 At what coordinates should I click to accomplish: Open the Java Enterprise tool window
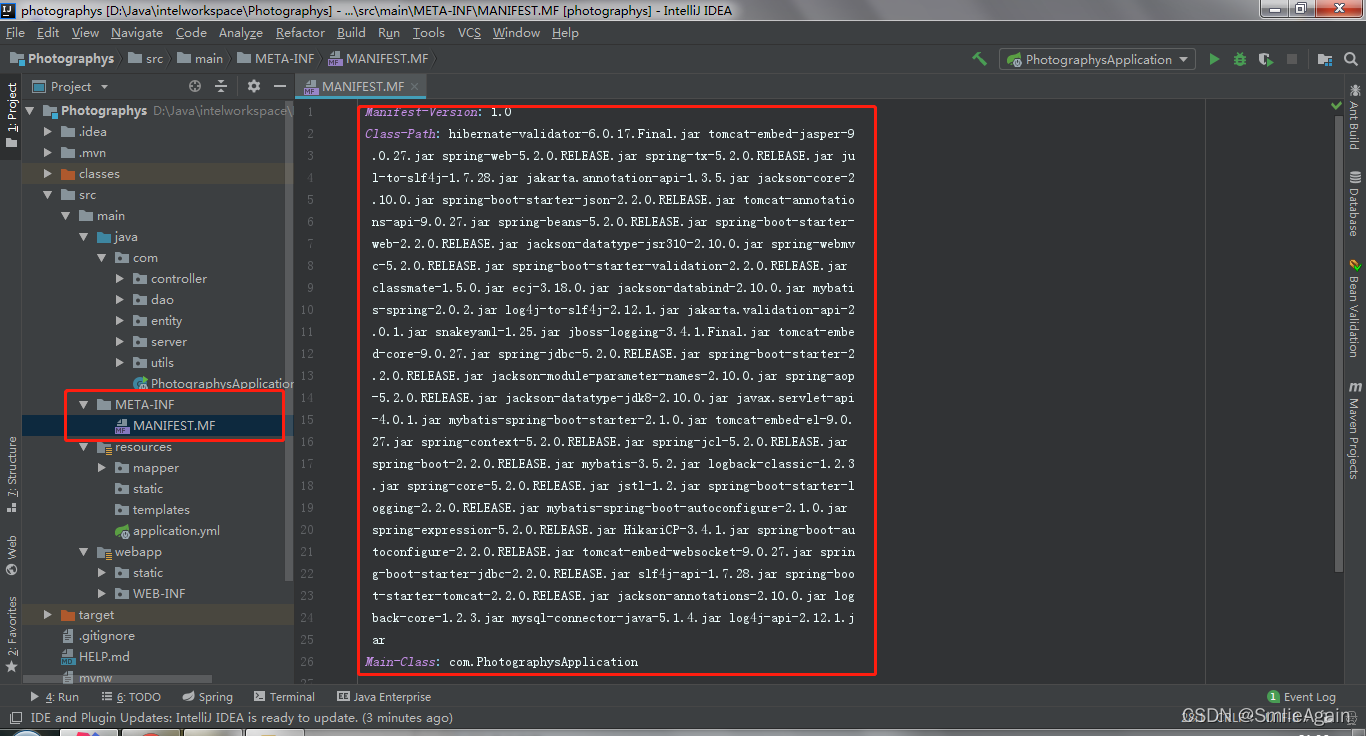(384, 697)
